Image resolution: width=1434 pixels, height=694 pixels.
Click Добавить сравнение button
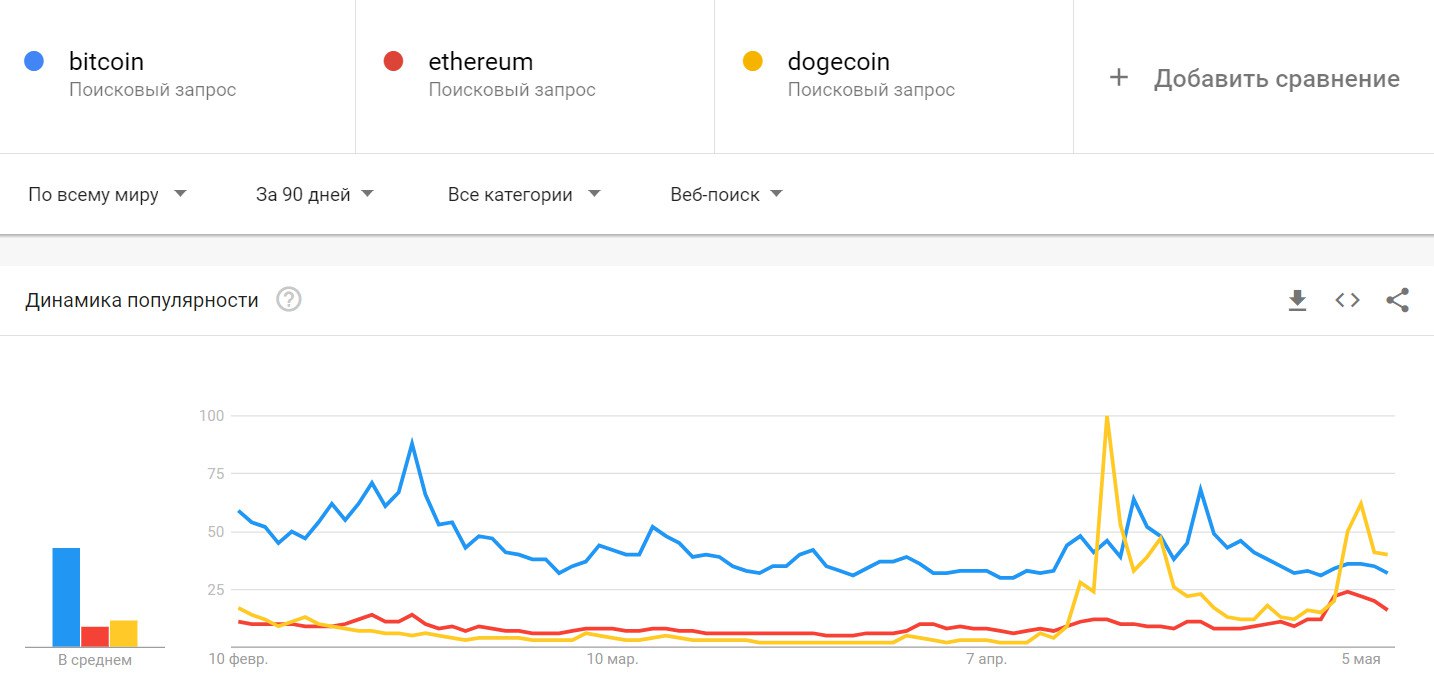1276,79
